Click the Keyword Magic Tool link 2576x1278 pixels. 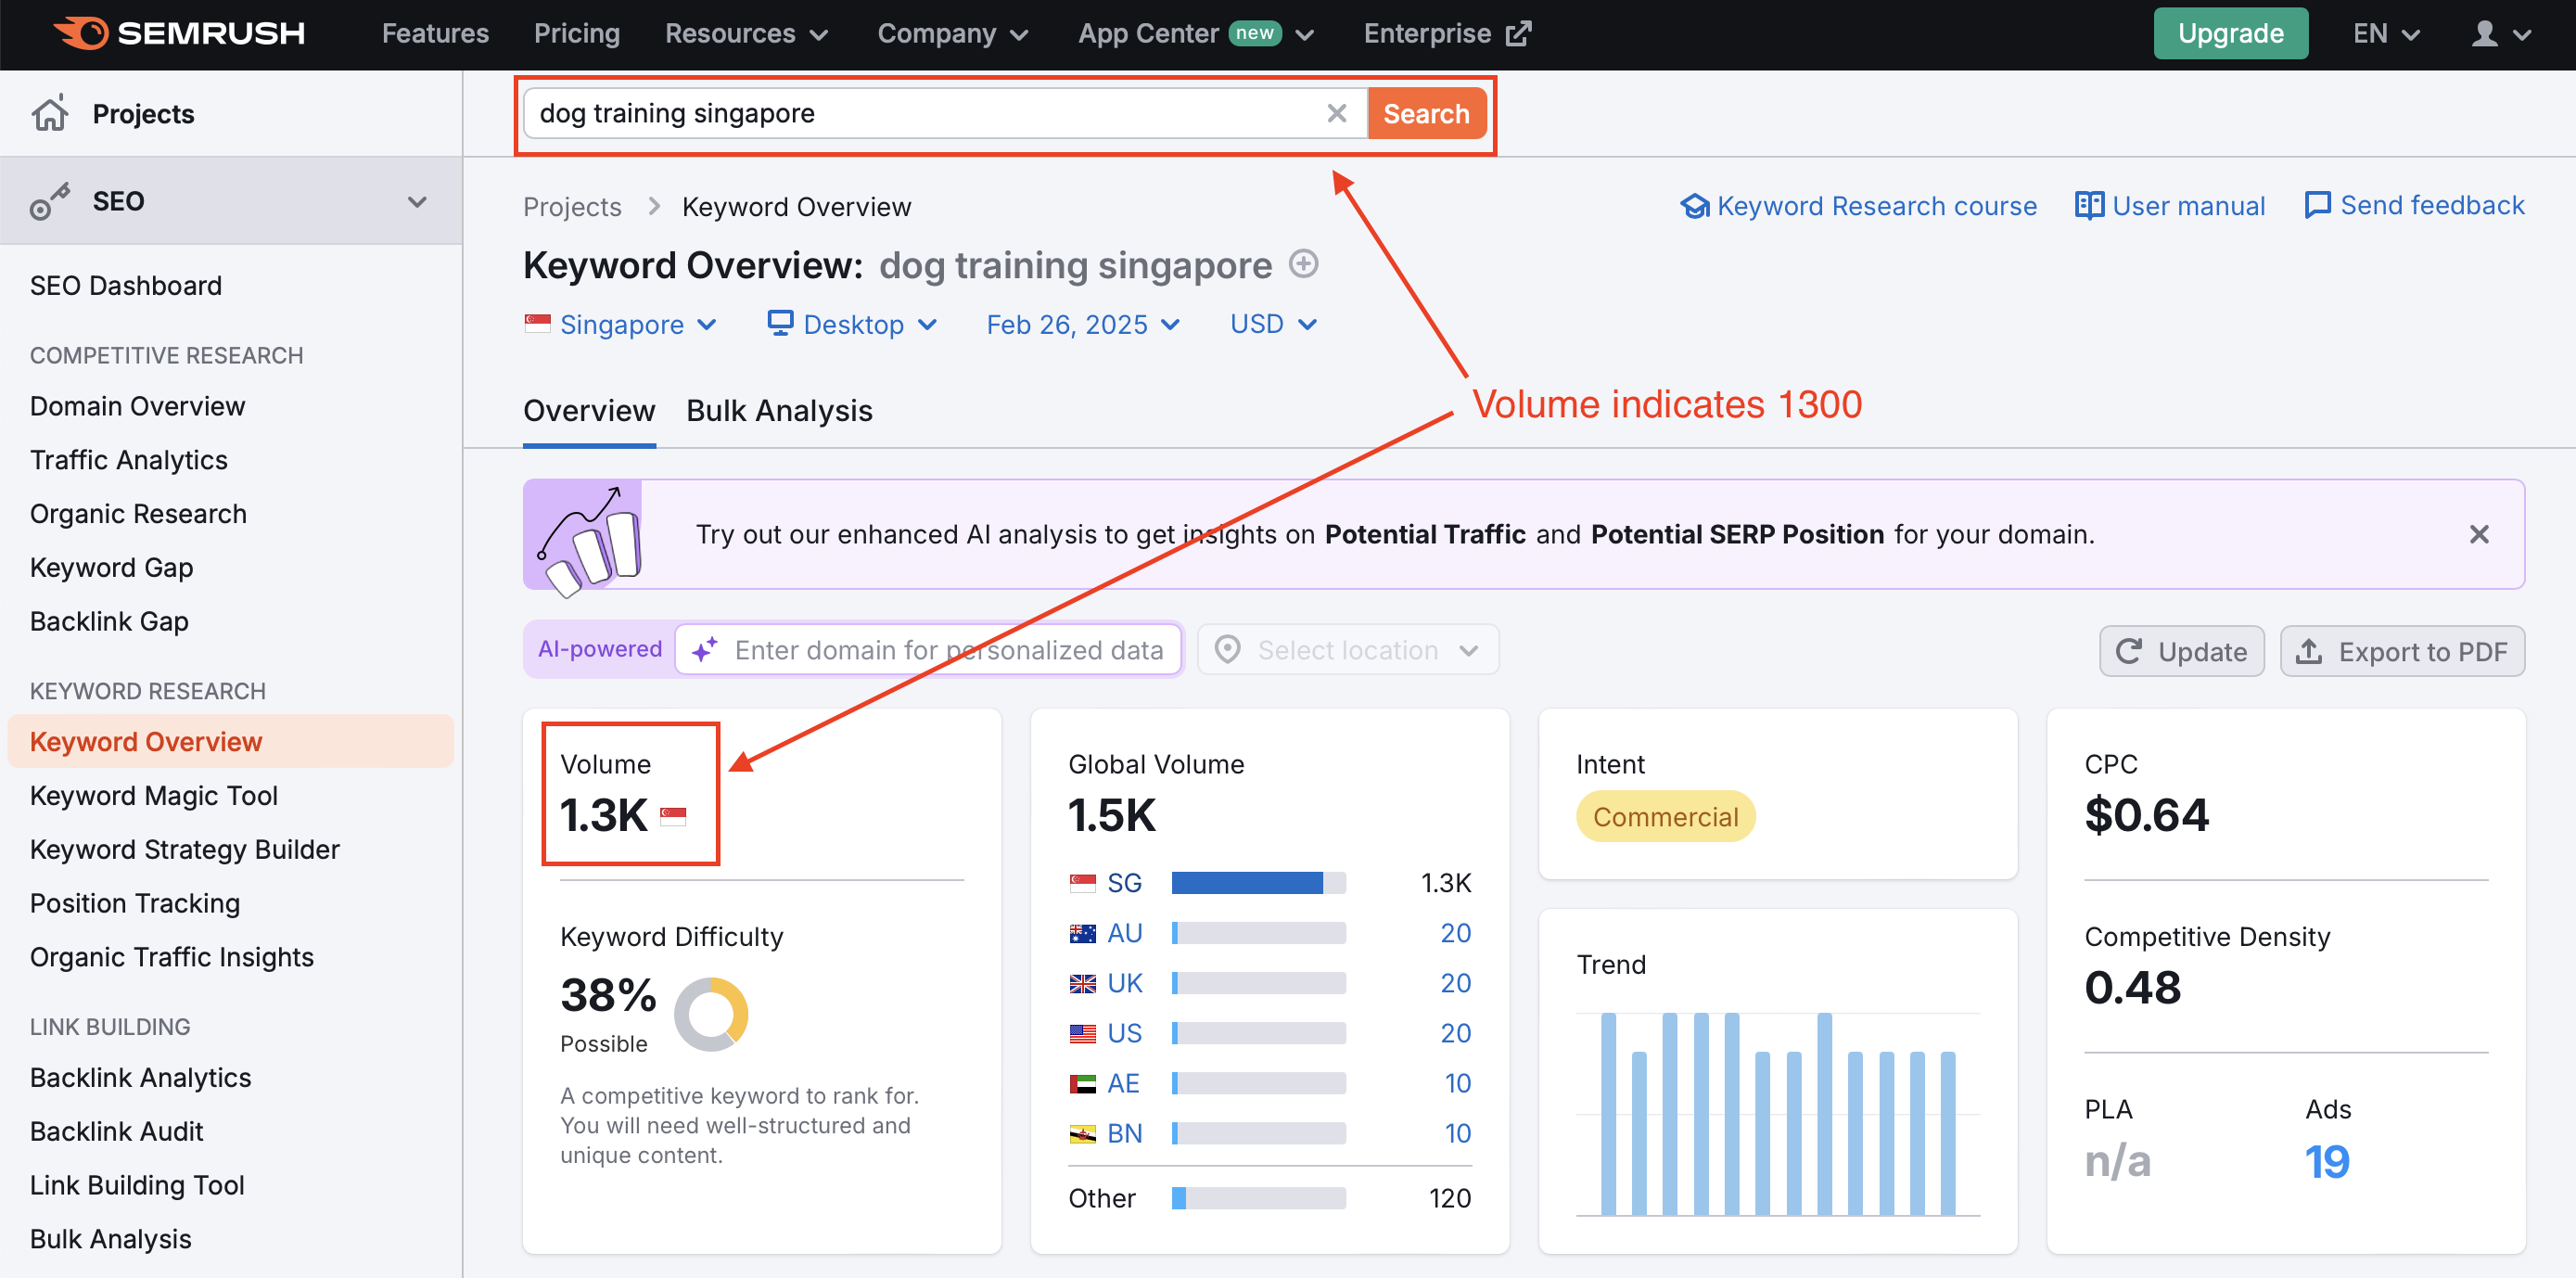click(x=155, y=797)
